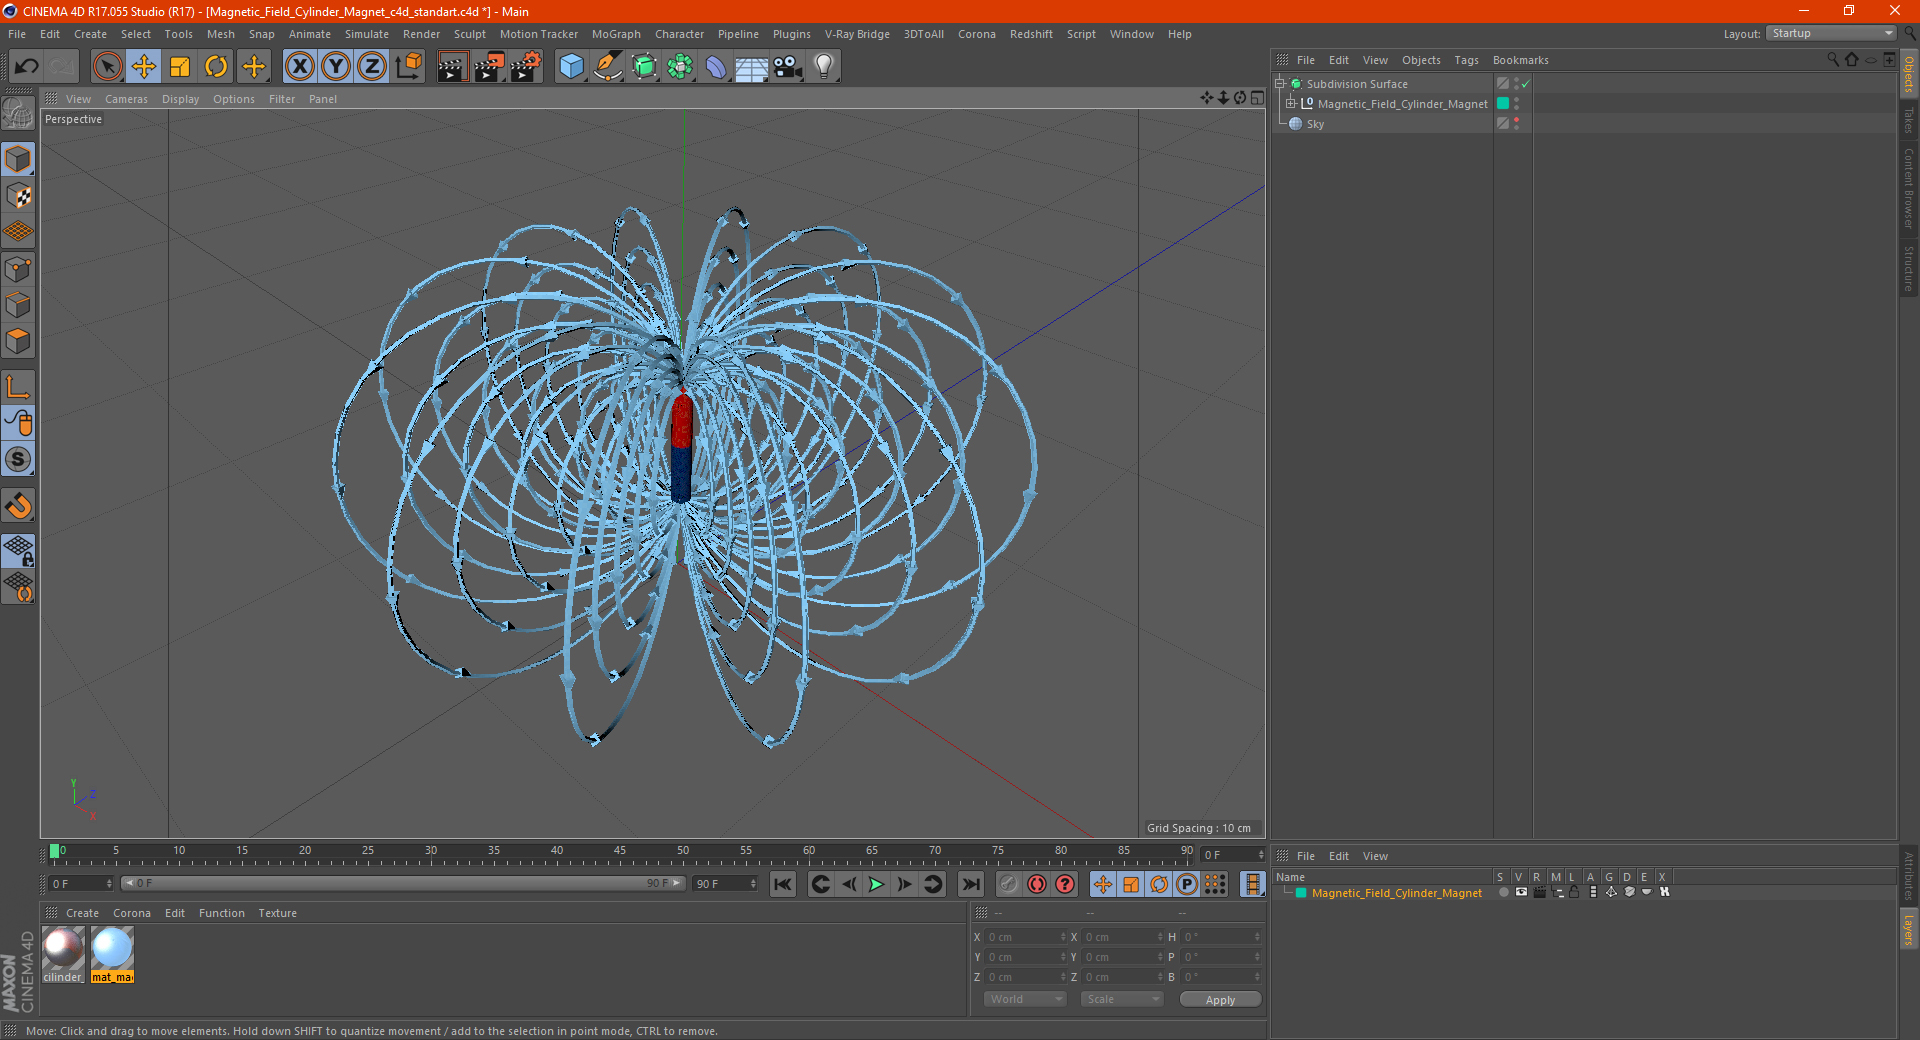Click the timeline playhead at frame 0
Screen dimensions: 1920x1040
(x=54, y=851)
